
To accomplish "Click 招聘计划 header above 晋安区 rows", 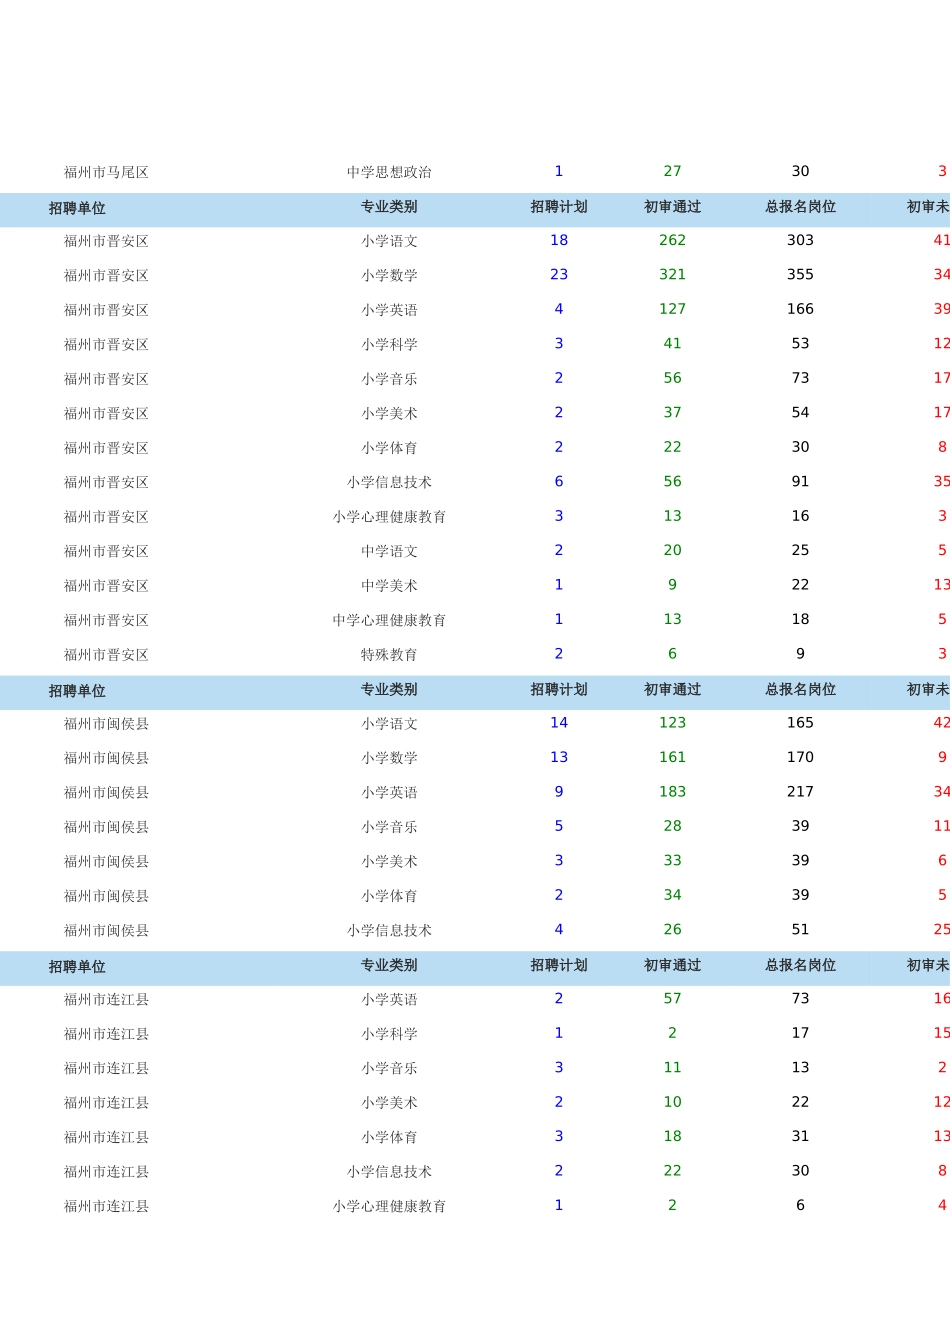I will click(559, 207).
